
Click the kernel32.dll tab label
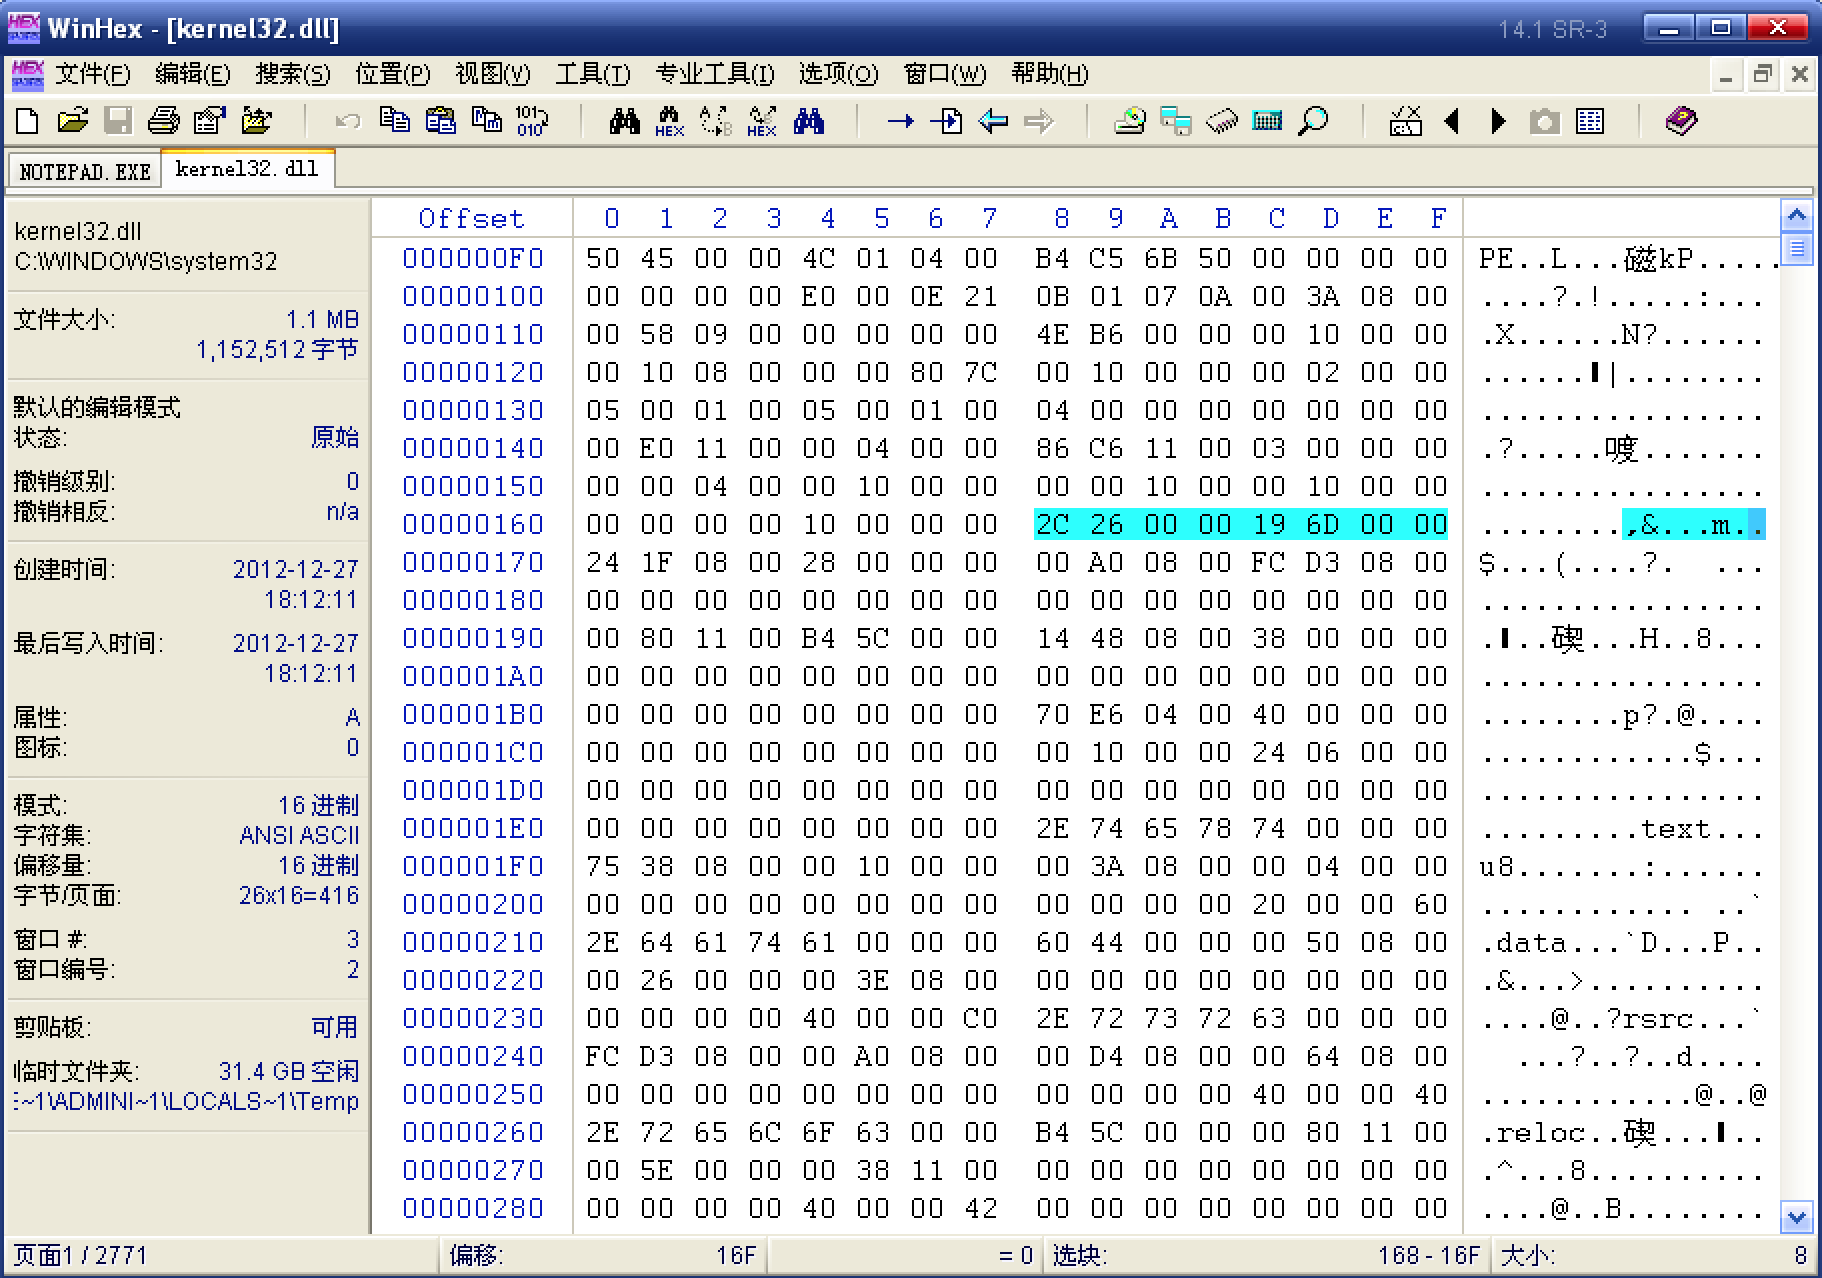click(246, 170)
